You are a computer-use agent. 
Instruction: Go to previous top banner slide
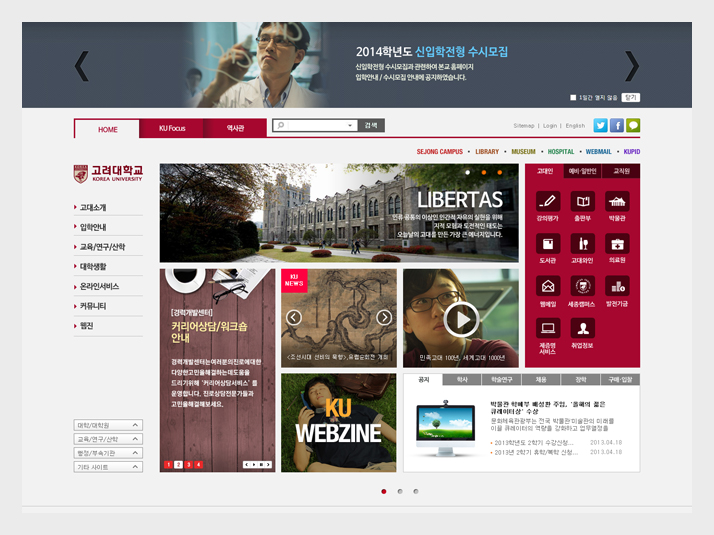82,66
